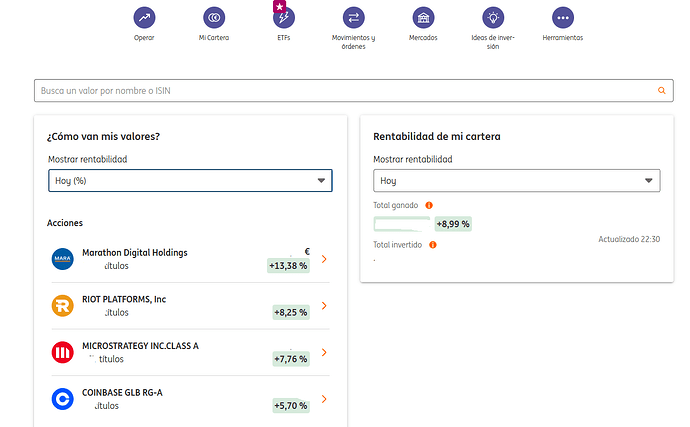Click the Total invertido label
Viewport: 690px width, 427px height.
(x=397, y=245)
